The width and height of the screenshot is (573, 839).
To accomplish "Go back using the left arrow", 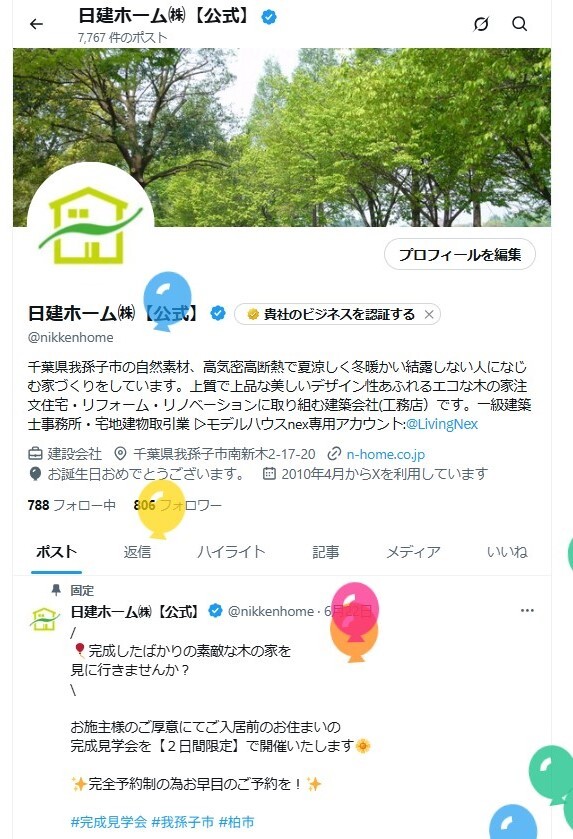I will [36, 24].
